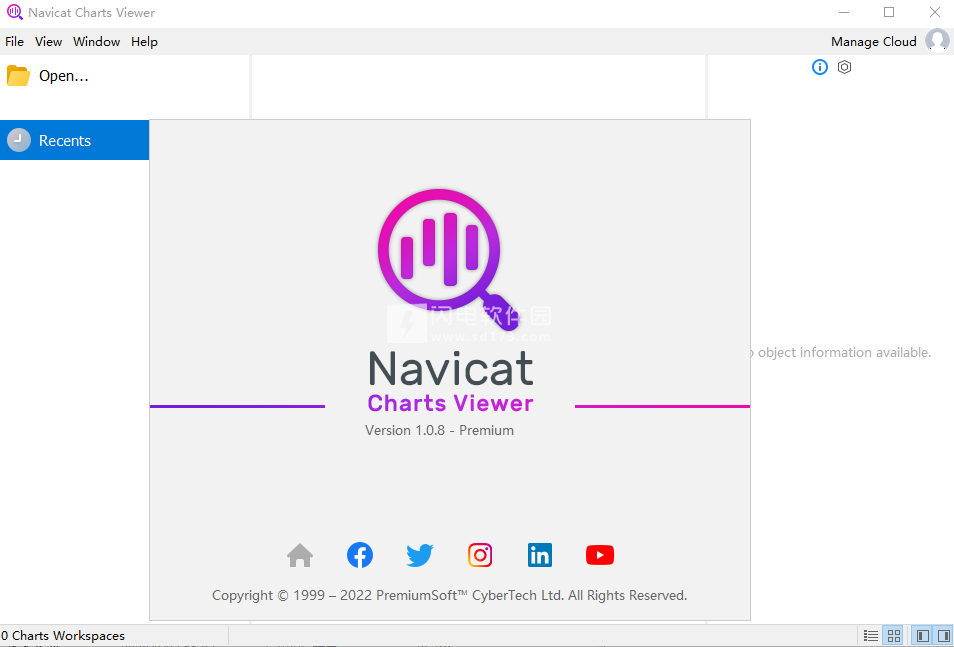Toggle the right information pane
Screen dimensions: 954x647
click(943, 636)
